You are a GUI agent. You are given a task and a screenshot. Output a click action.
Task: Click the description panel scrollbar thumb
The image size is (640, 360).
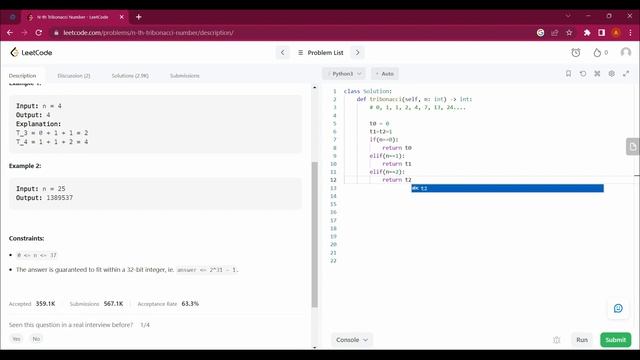(315, 235)
